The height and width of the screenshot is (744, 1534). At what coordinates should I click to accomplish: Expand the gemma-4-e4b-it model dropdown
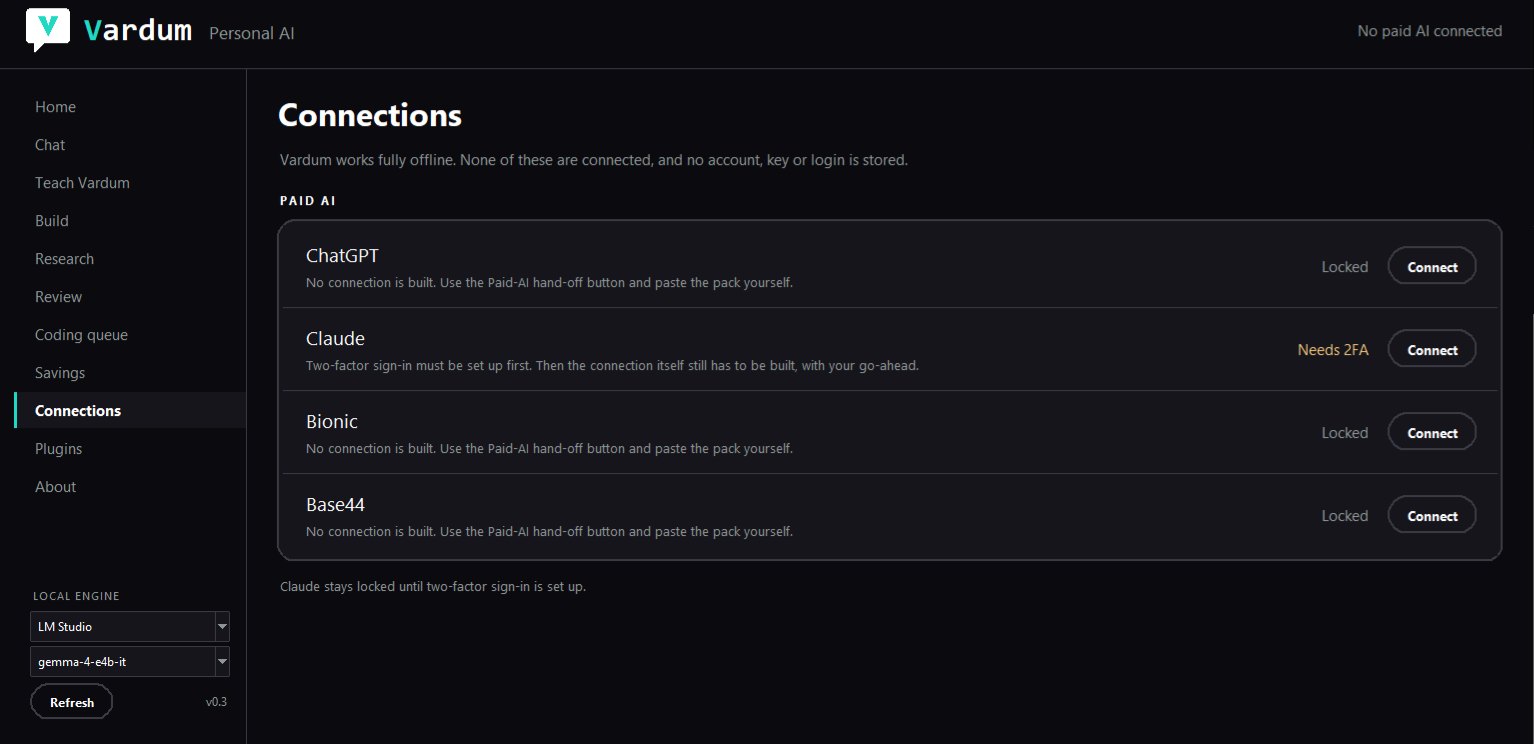click(222, 662)
